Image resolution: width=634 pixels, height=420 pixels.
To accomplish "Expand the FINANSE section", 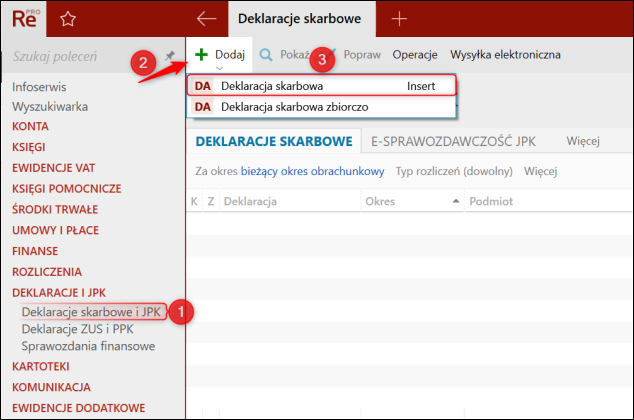I will (x=35, y=251).
